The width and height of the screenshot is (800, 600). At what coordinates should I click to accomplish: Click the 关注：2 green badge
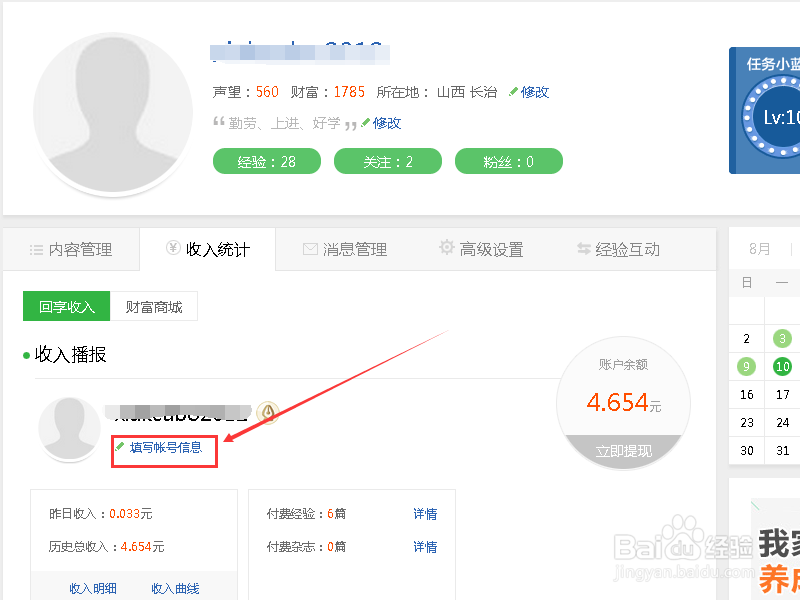click(x=388, y=161)
